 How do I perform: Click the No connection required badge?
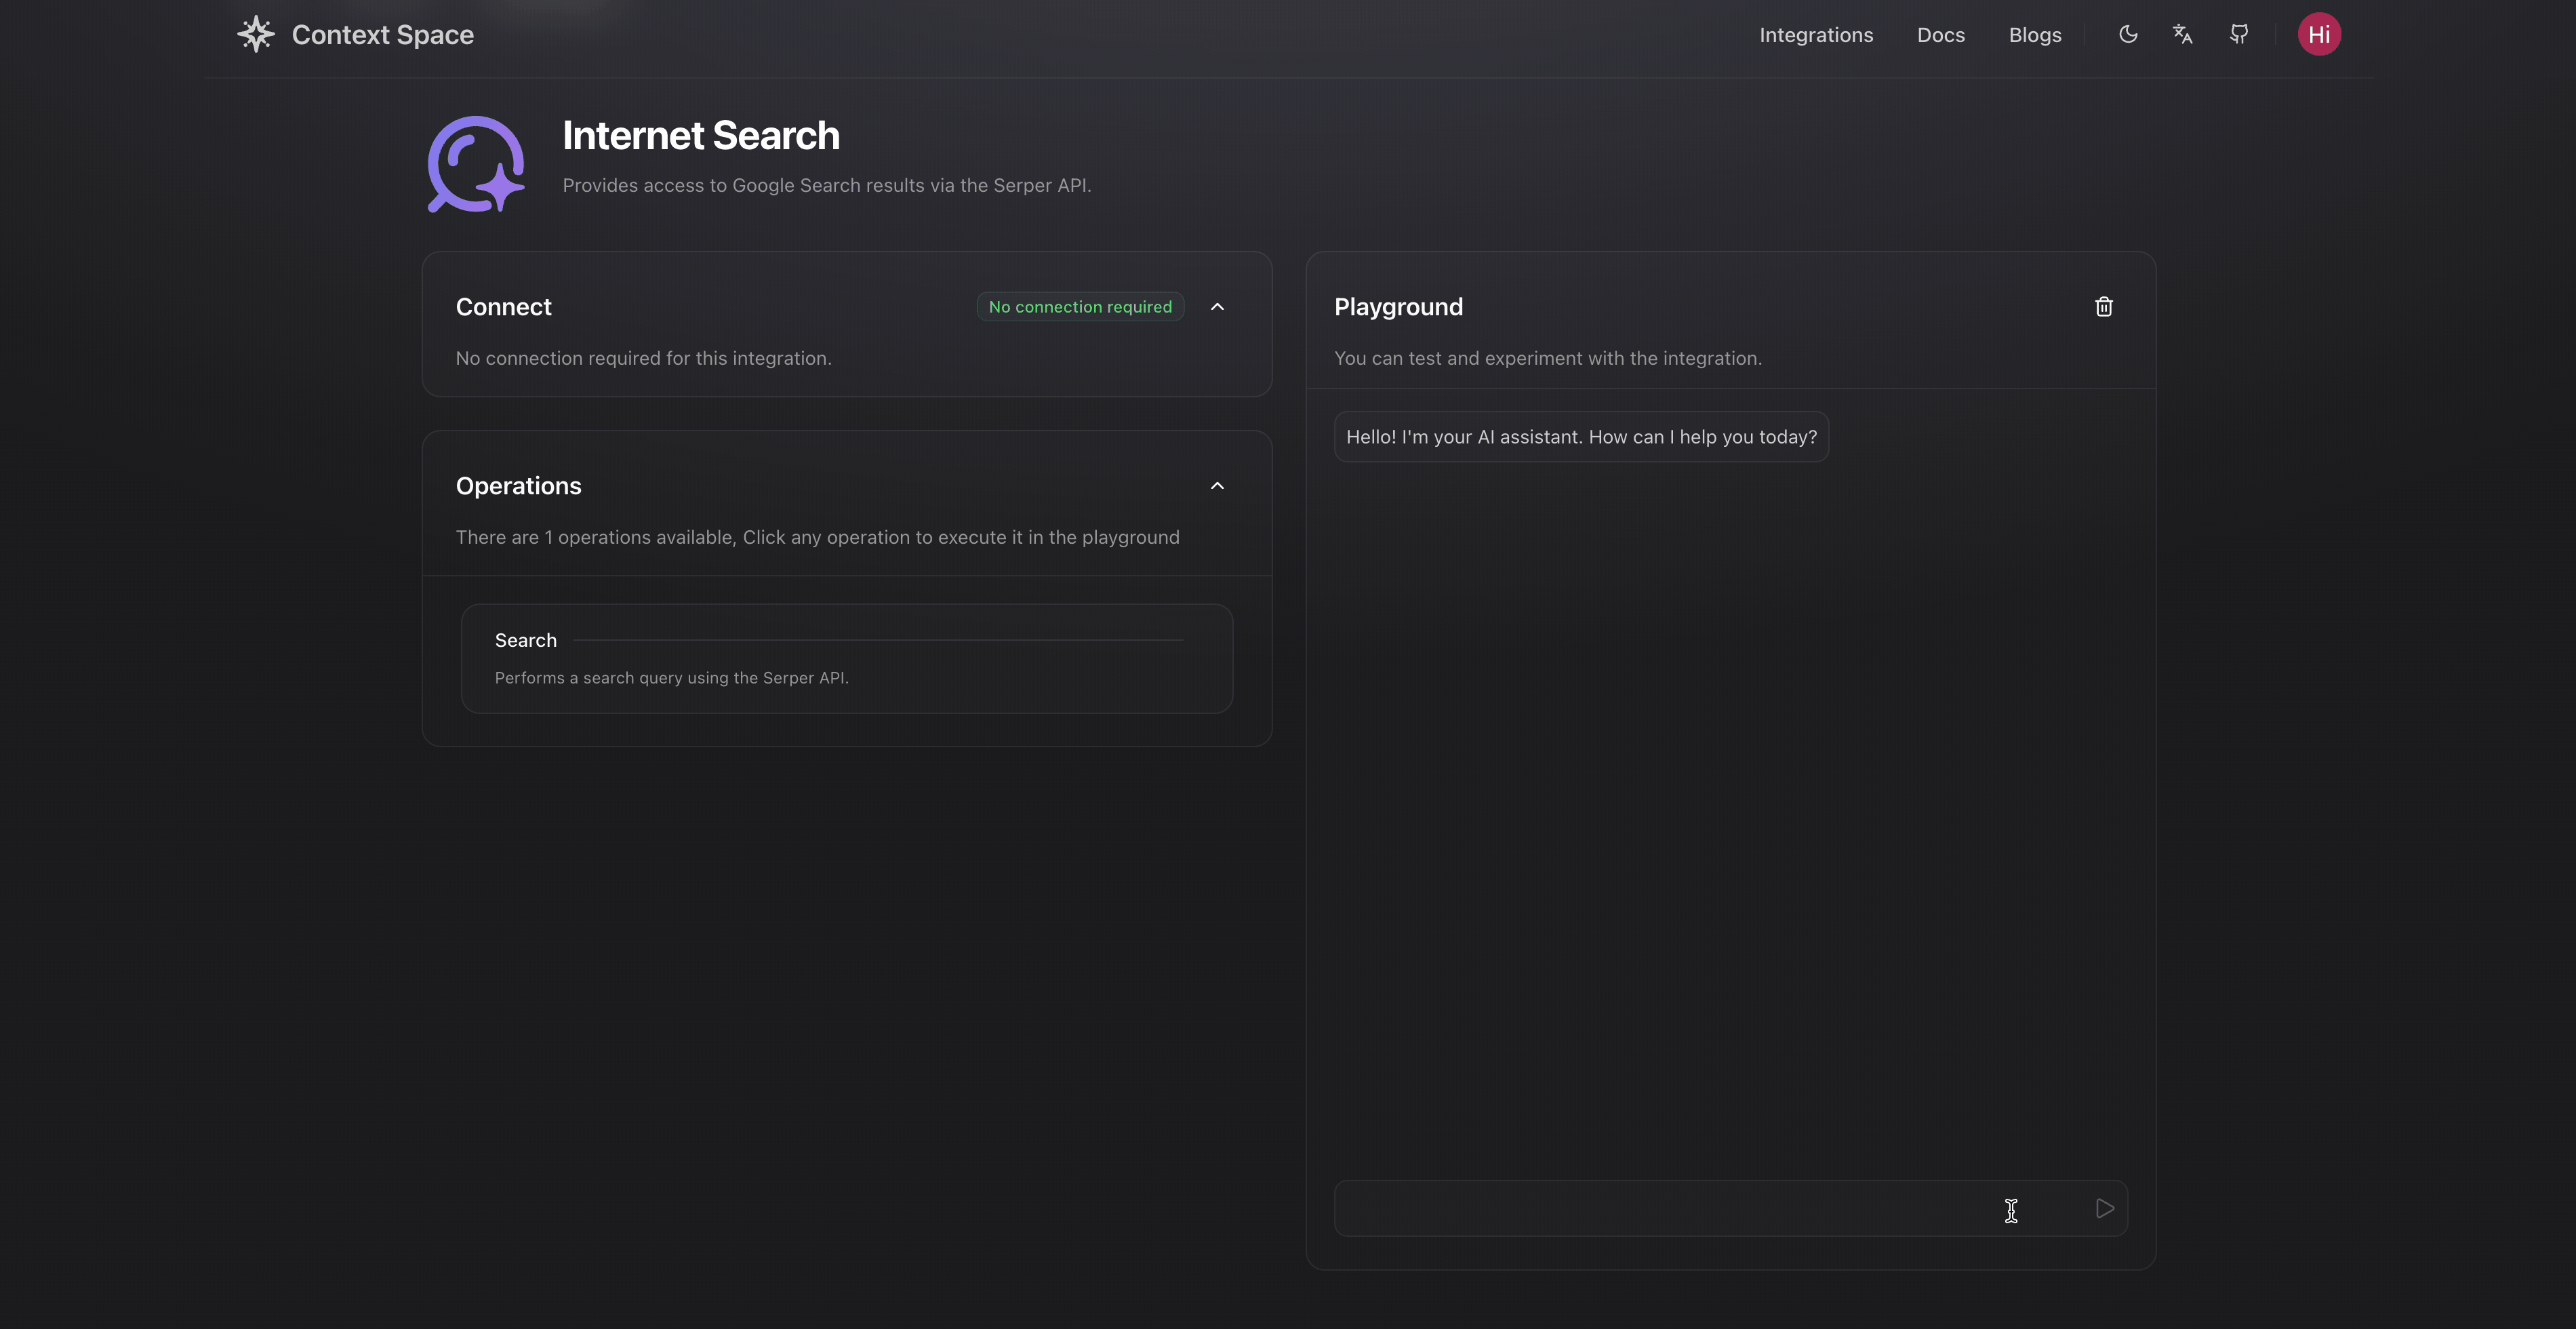(x=1080, y=307)
